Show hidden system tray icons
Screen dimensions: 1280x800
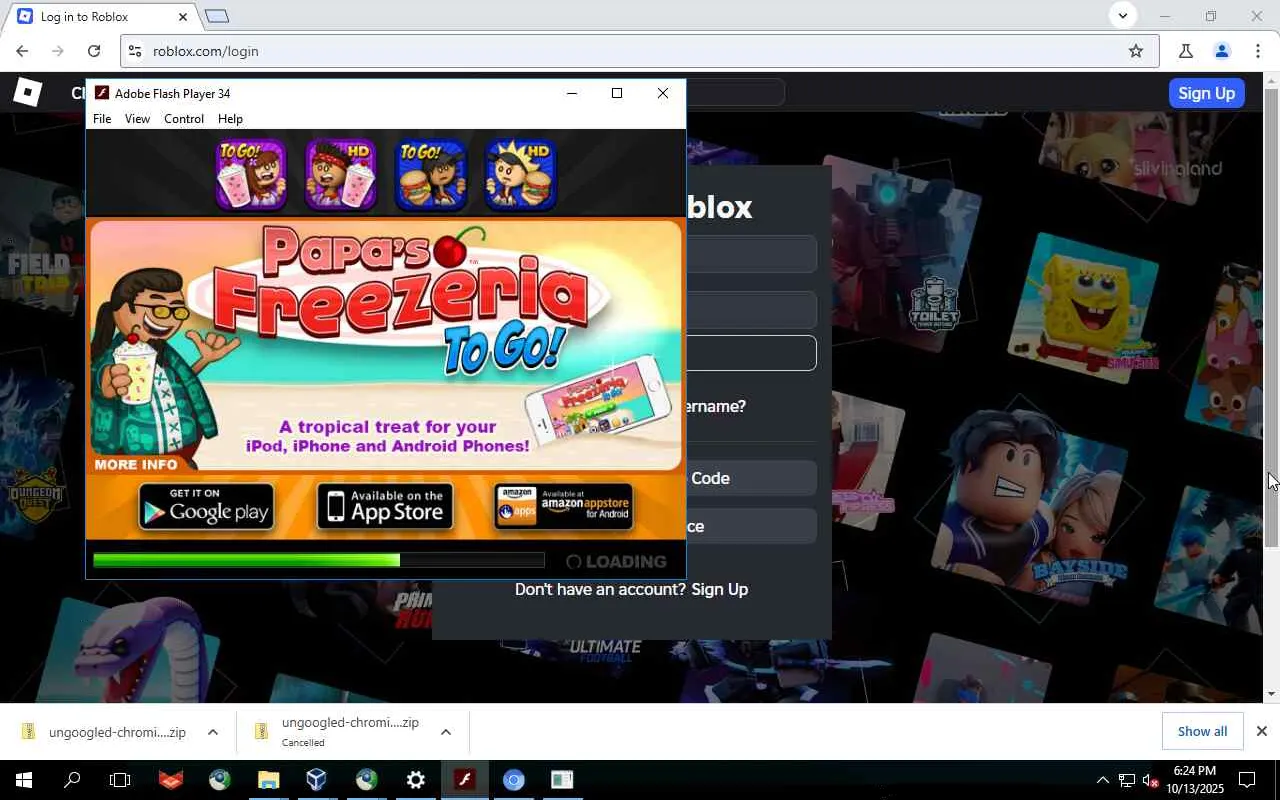(1103, 780)
